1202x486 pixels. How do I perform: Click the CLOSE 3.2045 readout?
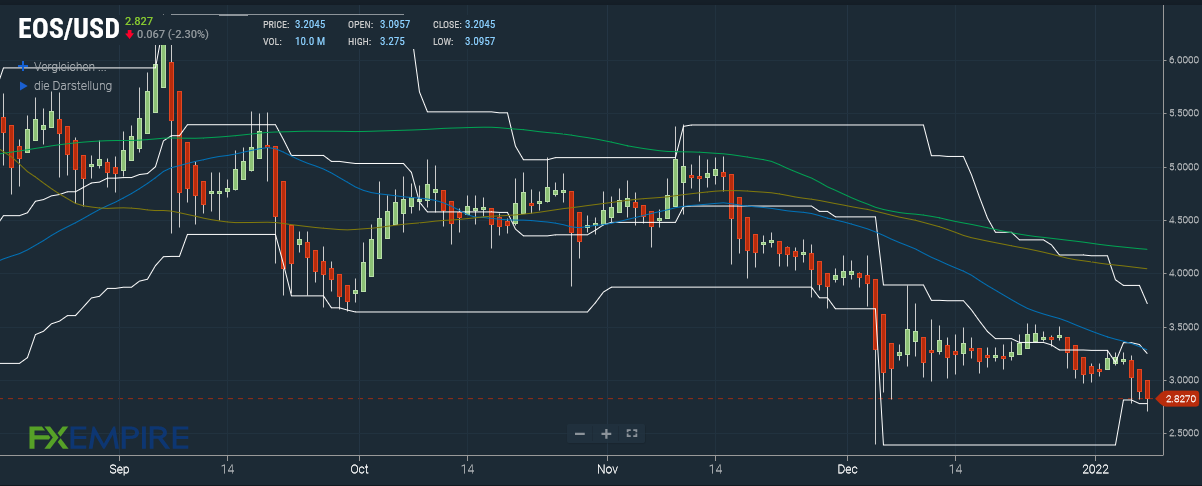pyautogui.click(x=464, y=23)
